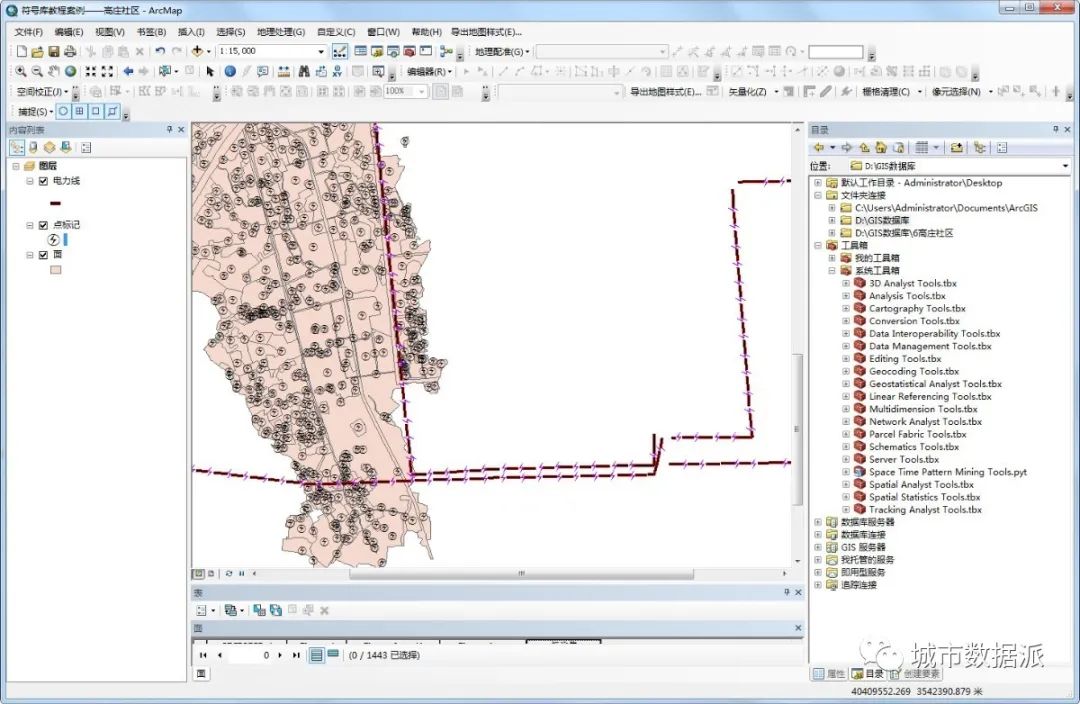The width and height of the screenshot is (1080, 704).
Task: Open the Find binoculars tool
Action: [304, 71]
